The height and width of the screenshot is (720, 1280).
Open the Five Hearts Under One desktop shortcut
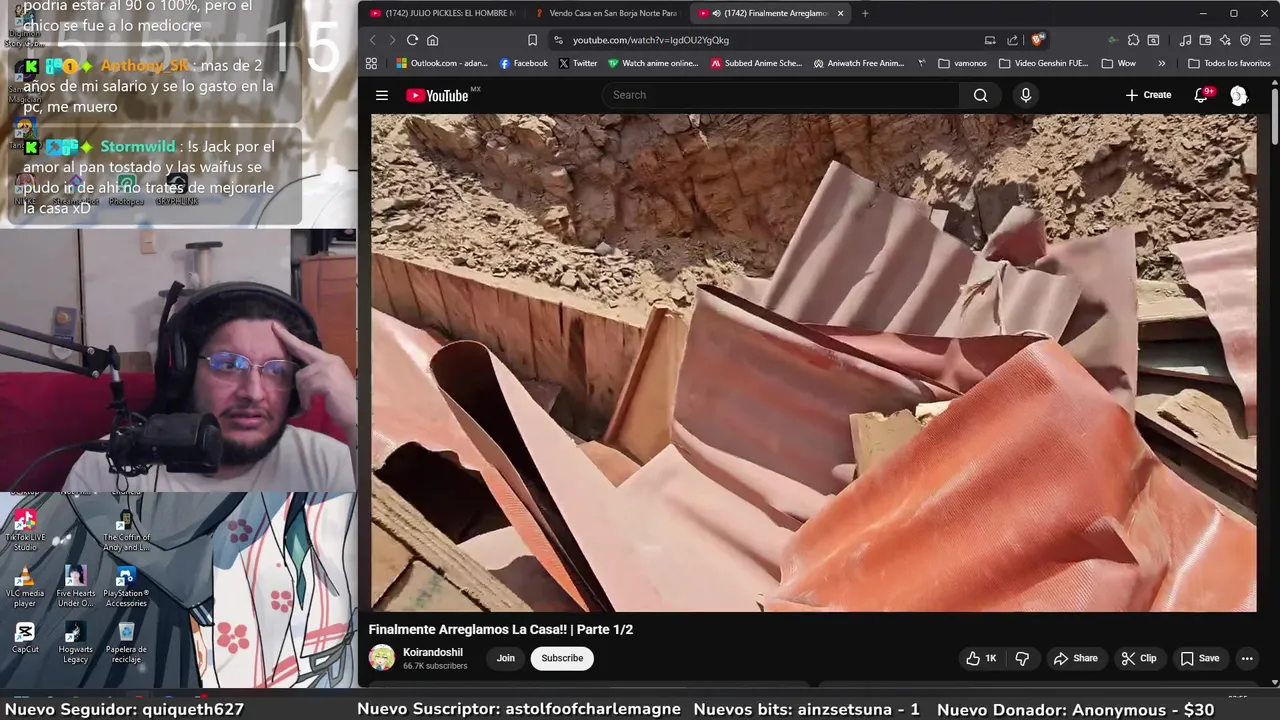[x=75, y=587]
